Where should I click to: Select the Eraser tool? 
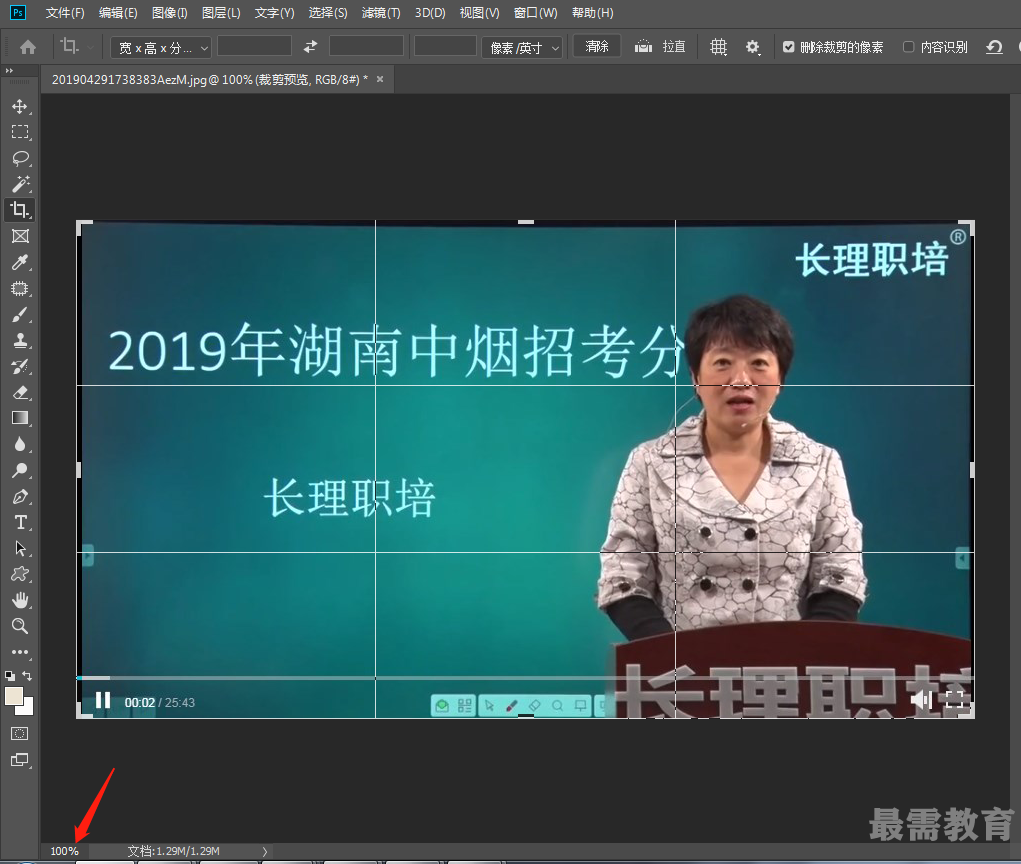pyautogui.click(x=20, y=393)
